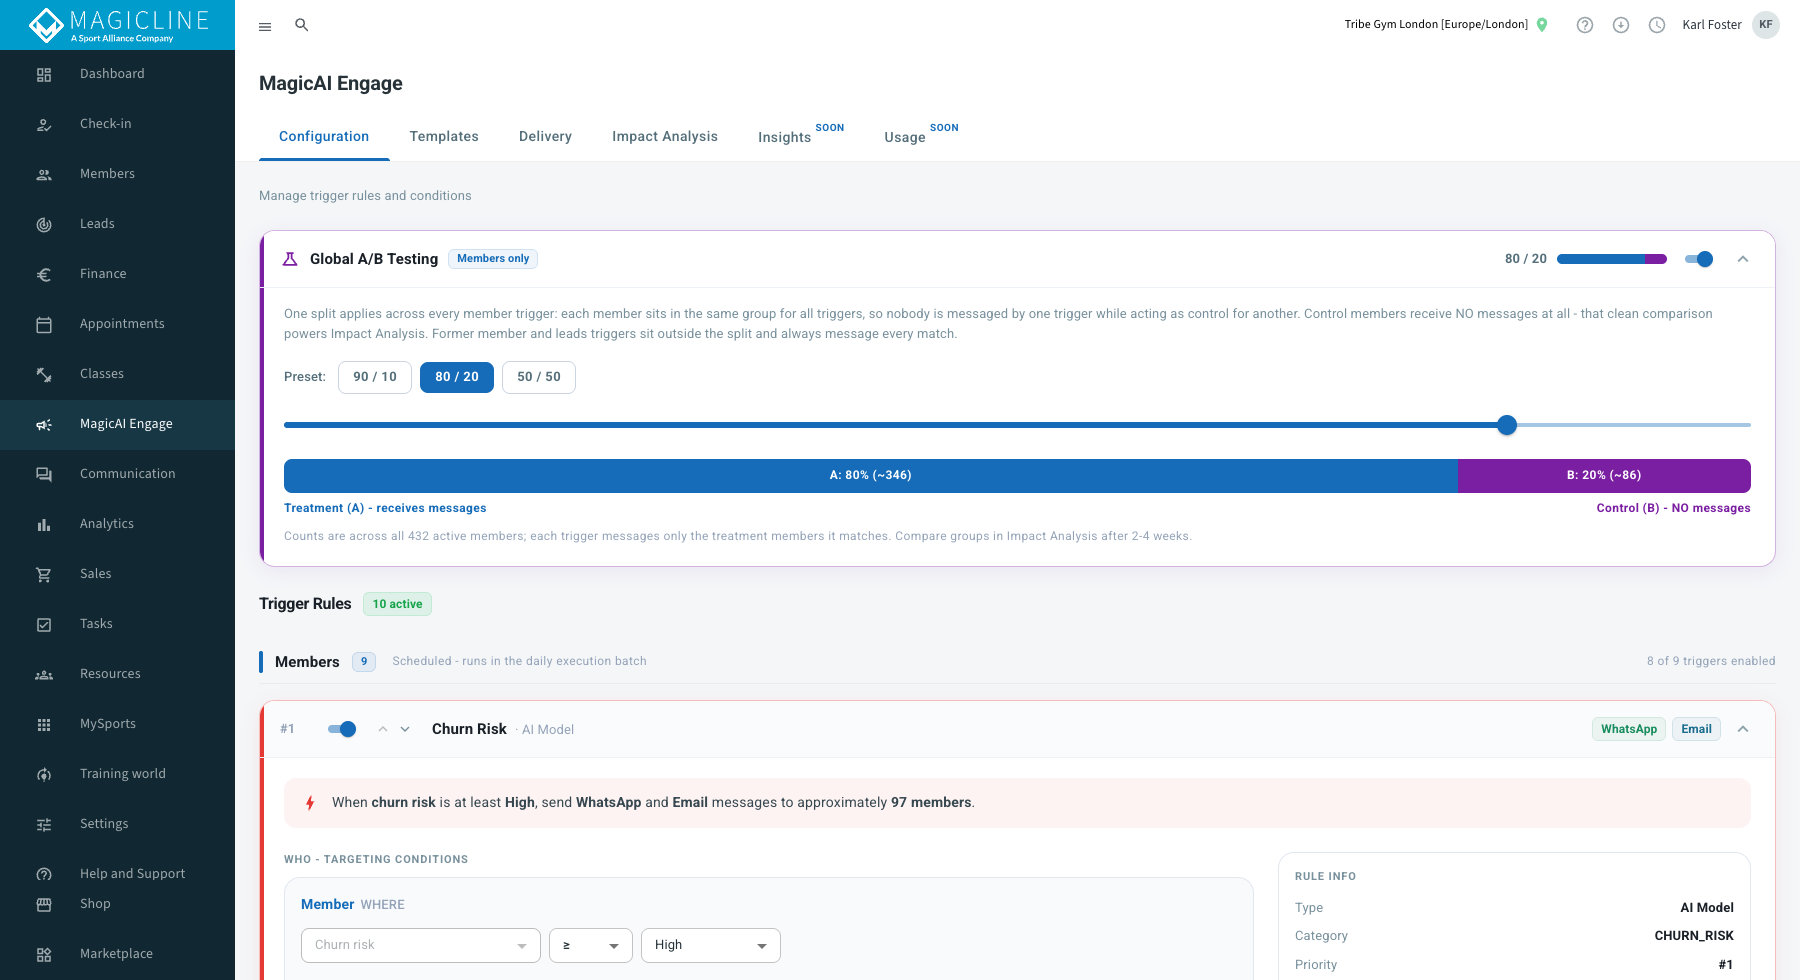Image resolution: width=1800 pixels, height=980 pixels.
Task: Click the CHURN_RISK category value
Action: [1694, 936]
